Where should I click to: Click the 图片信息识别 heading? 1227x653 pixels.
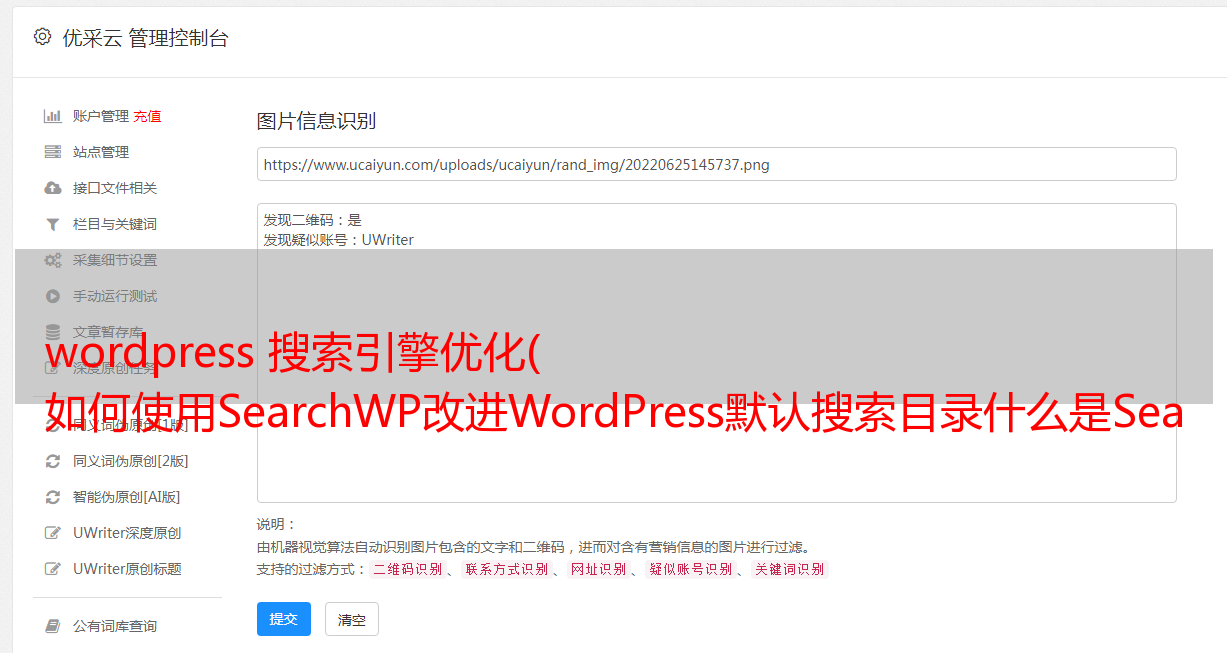316,121
